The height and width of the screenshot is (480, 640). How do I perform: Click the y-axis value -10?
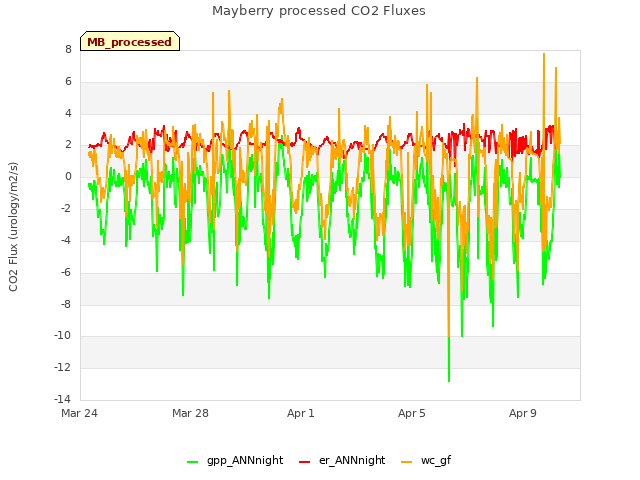62,336
